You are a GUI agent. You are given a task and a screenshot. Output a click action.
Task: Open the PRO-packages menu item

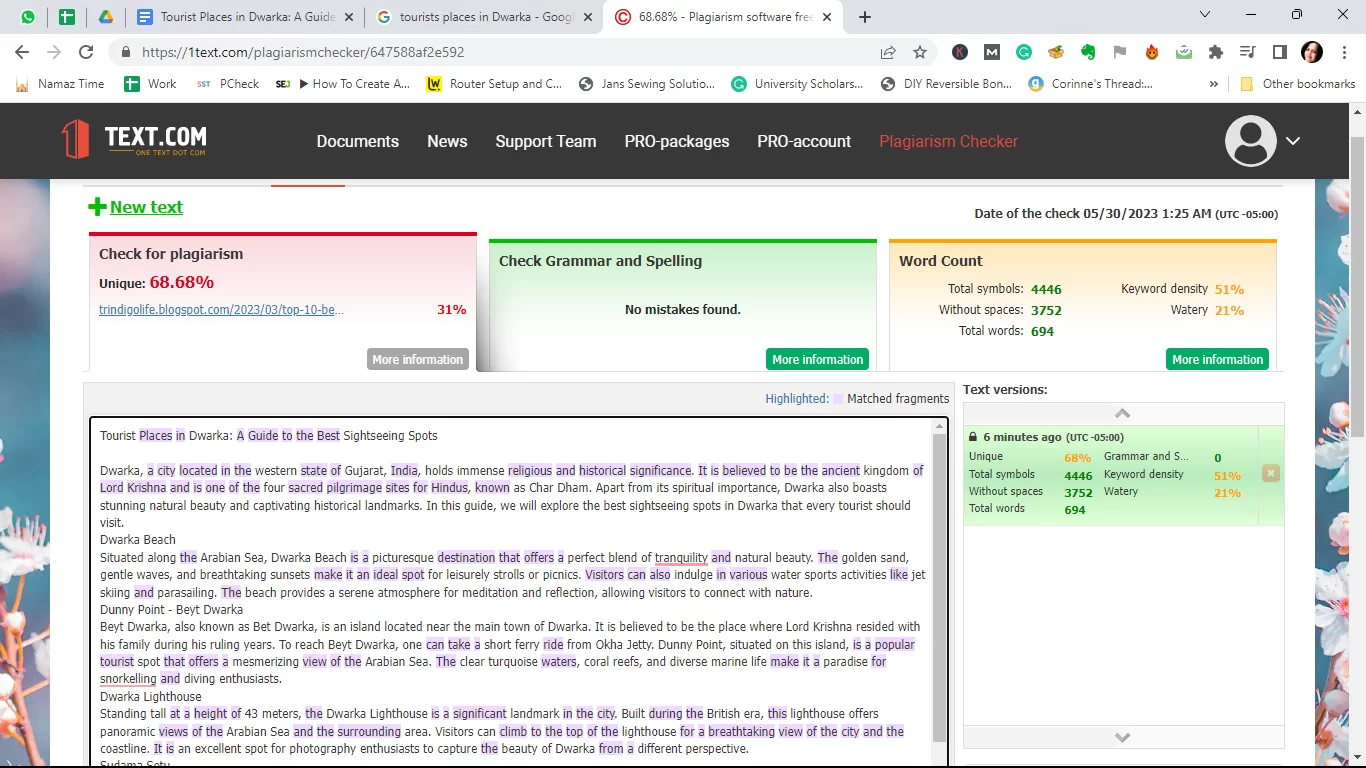677,141
